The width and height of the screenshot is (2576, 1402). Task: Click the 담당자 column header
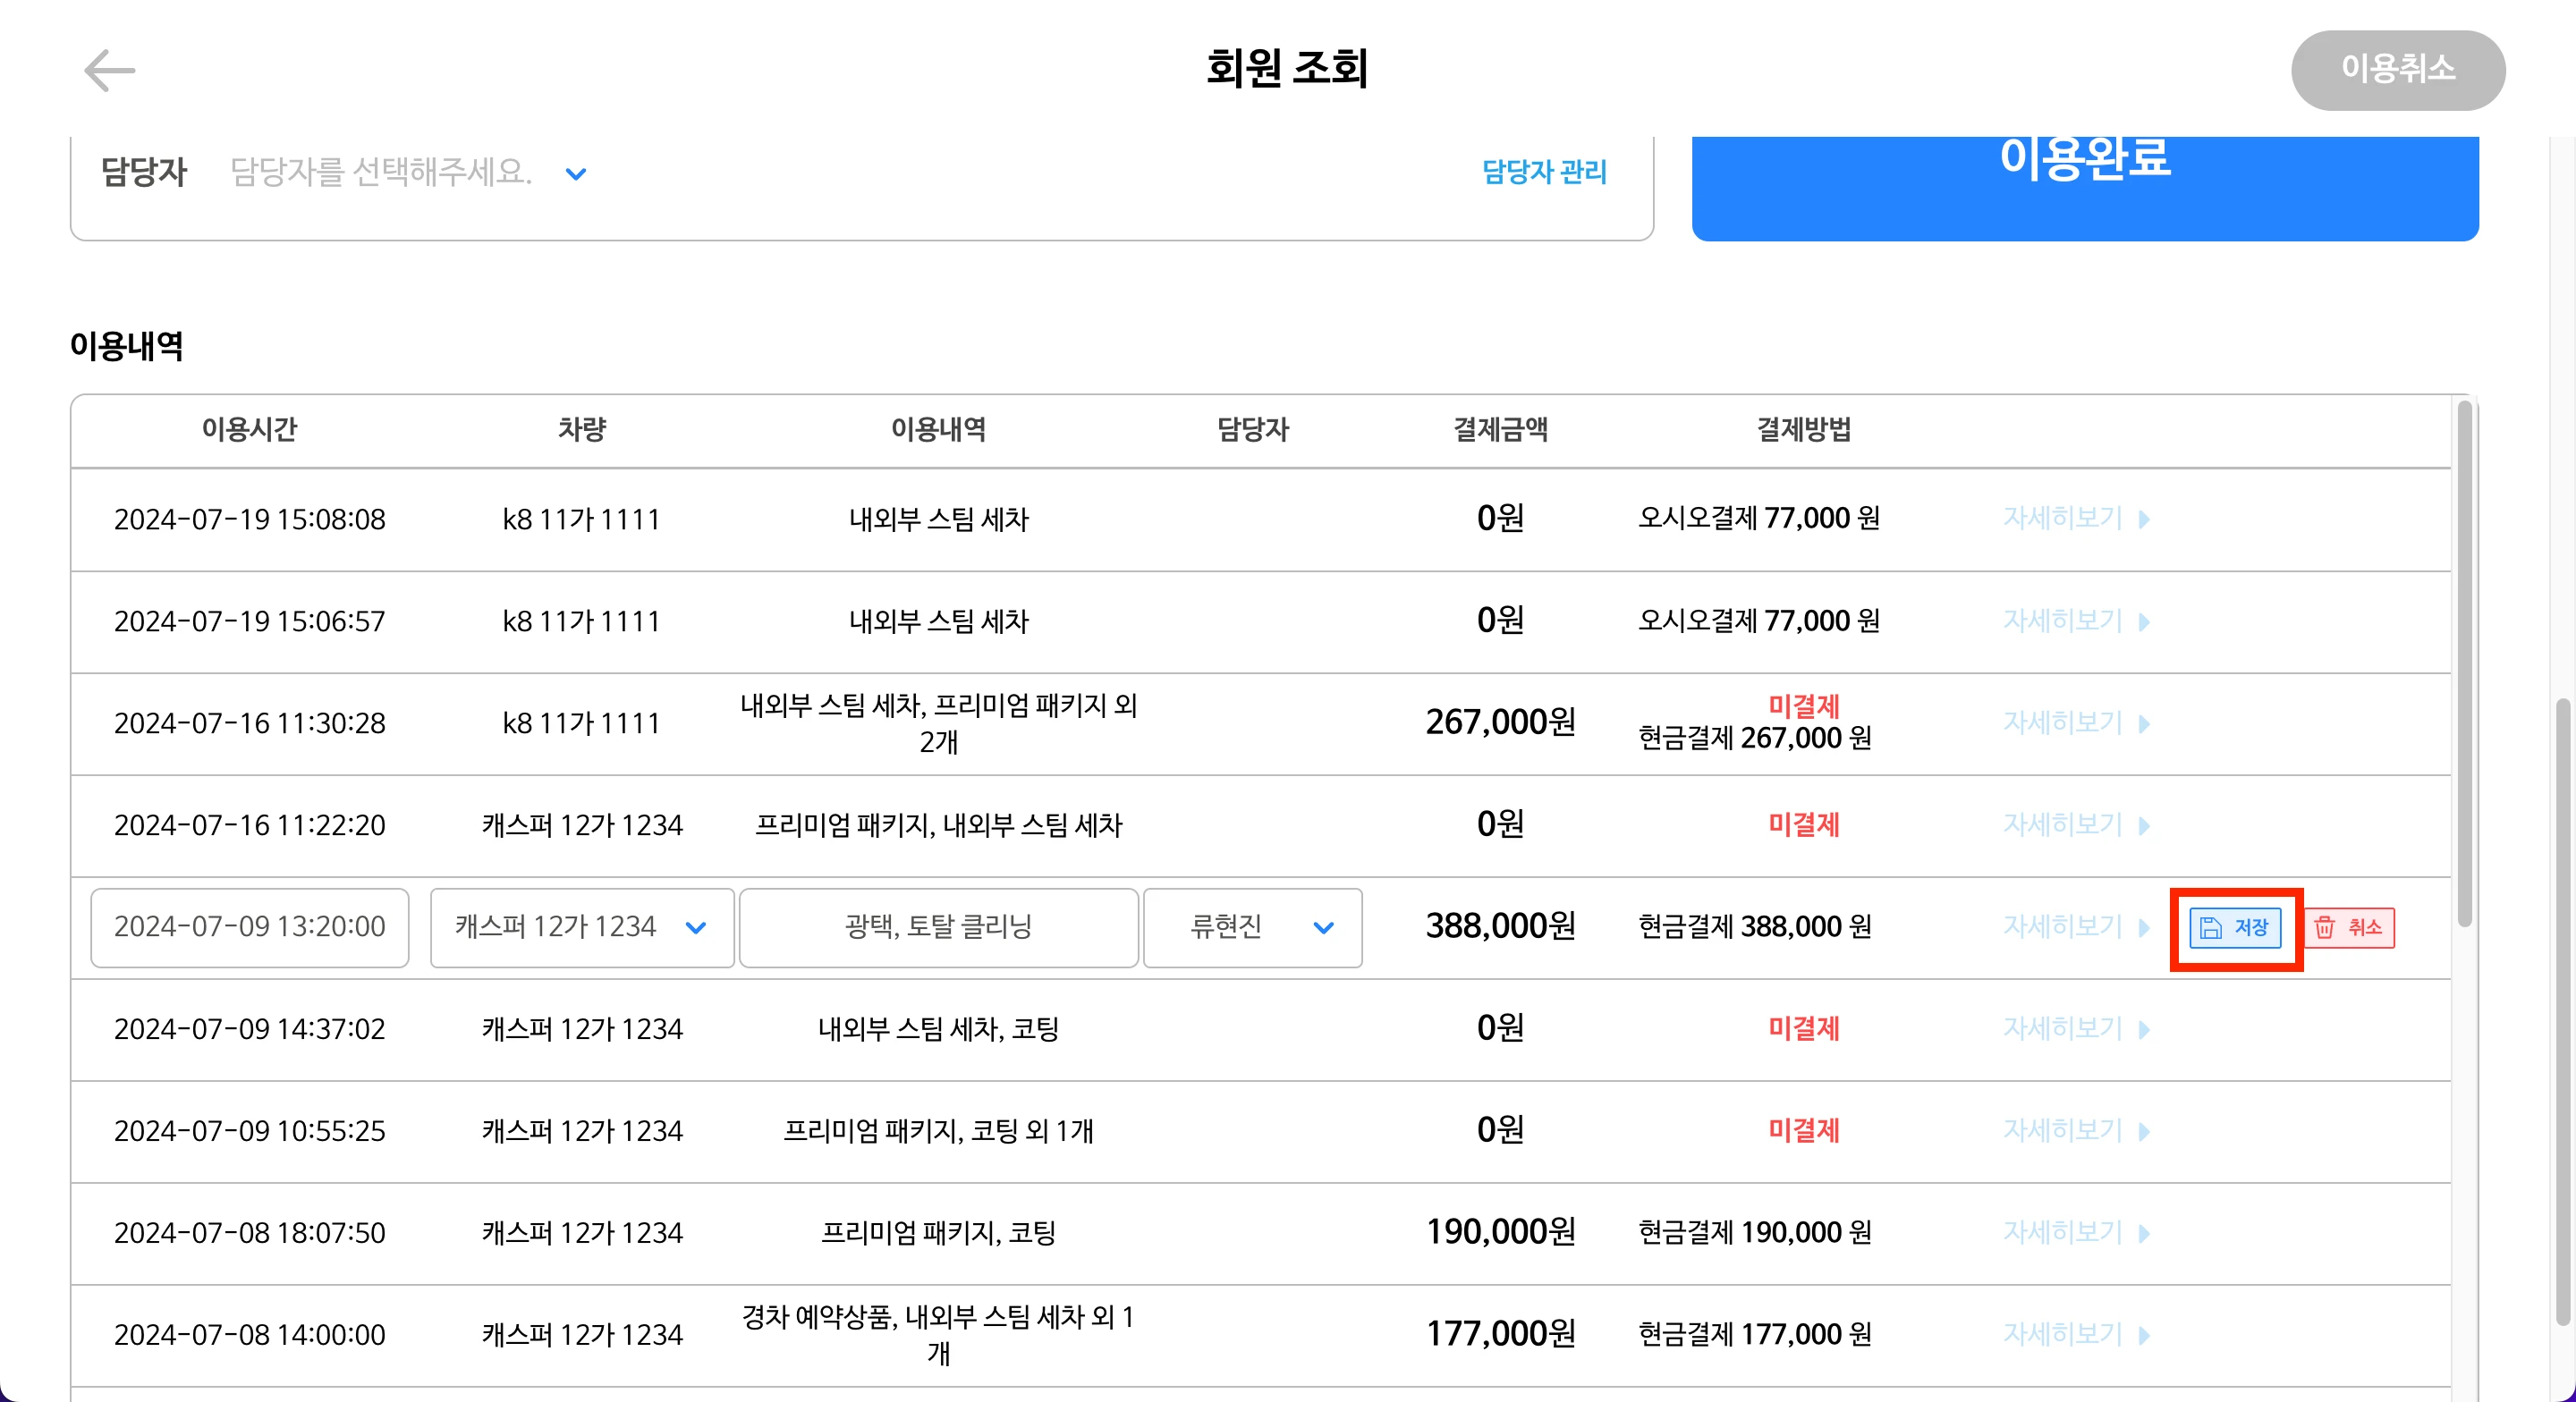click(x=1252, y=429)
